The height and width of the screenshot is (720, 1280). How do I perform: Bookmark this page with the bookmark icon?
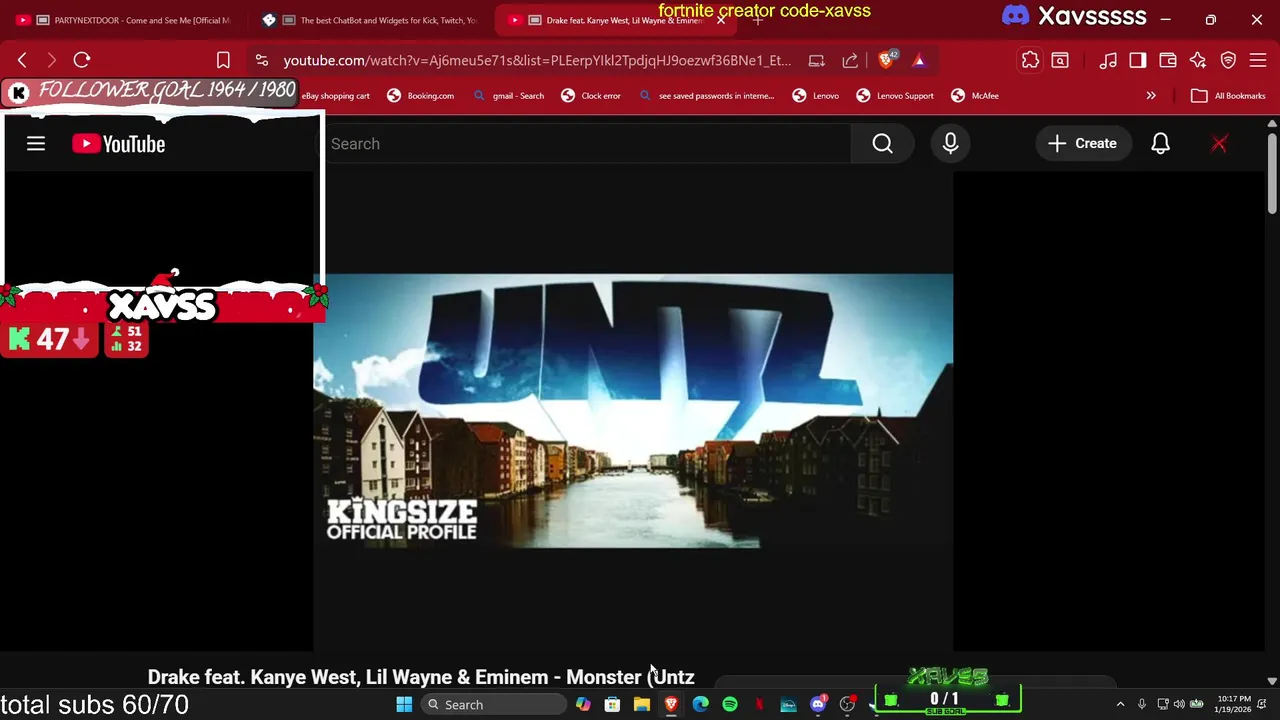click(223, 60)
